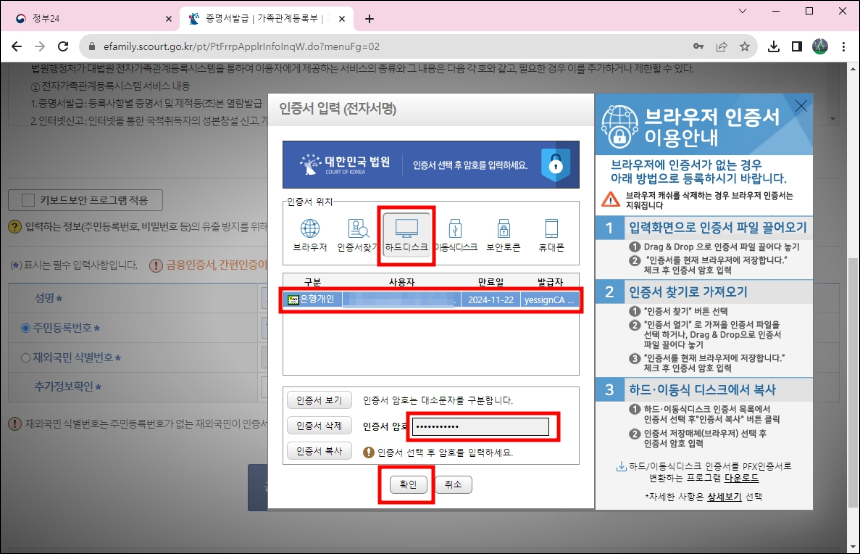860x554 pixels.
Task: Click the browser back arrow
Action: pyautogui.click(x=17, y=47)
